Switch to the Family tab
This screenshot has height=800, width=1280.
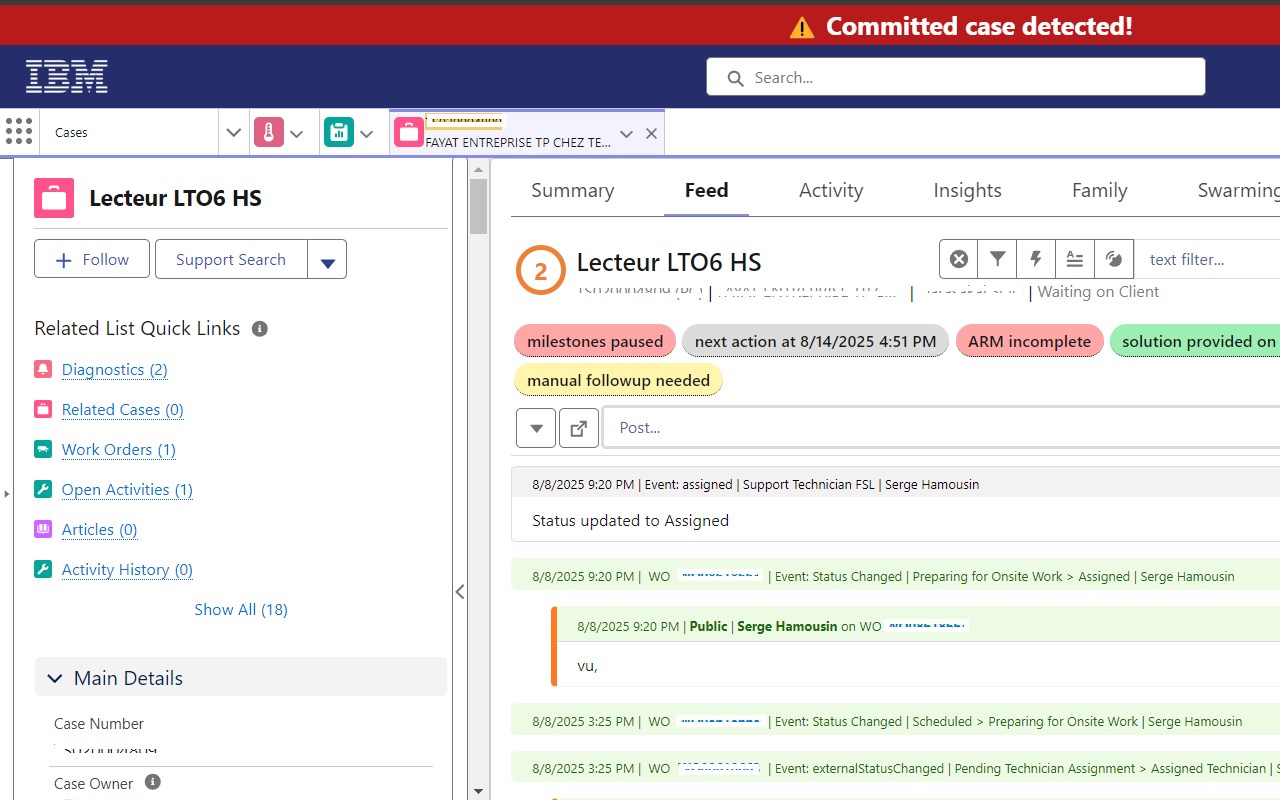point(1100,190)
